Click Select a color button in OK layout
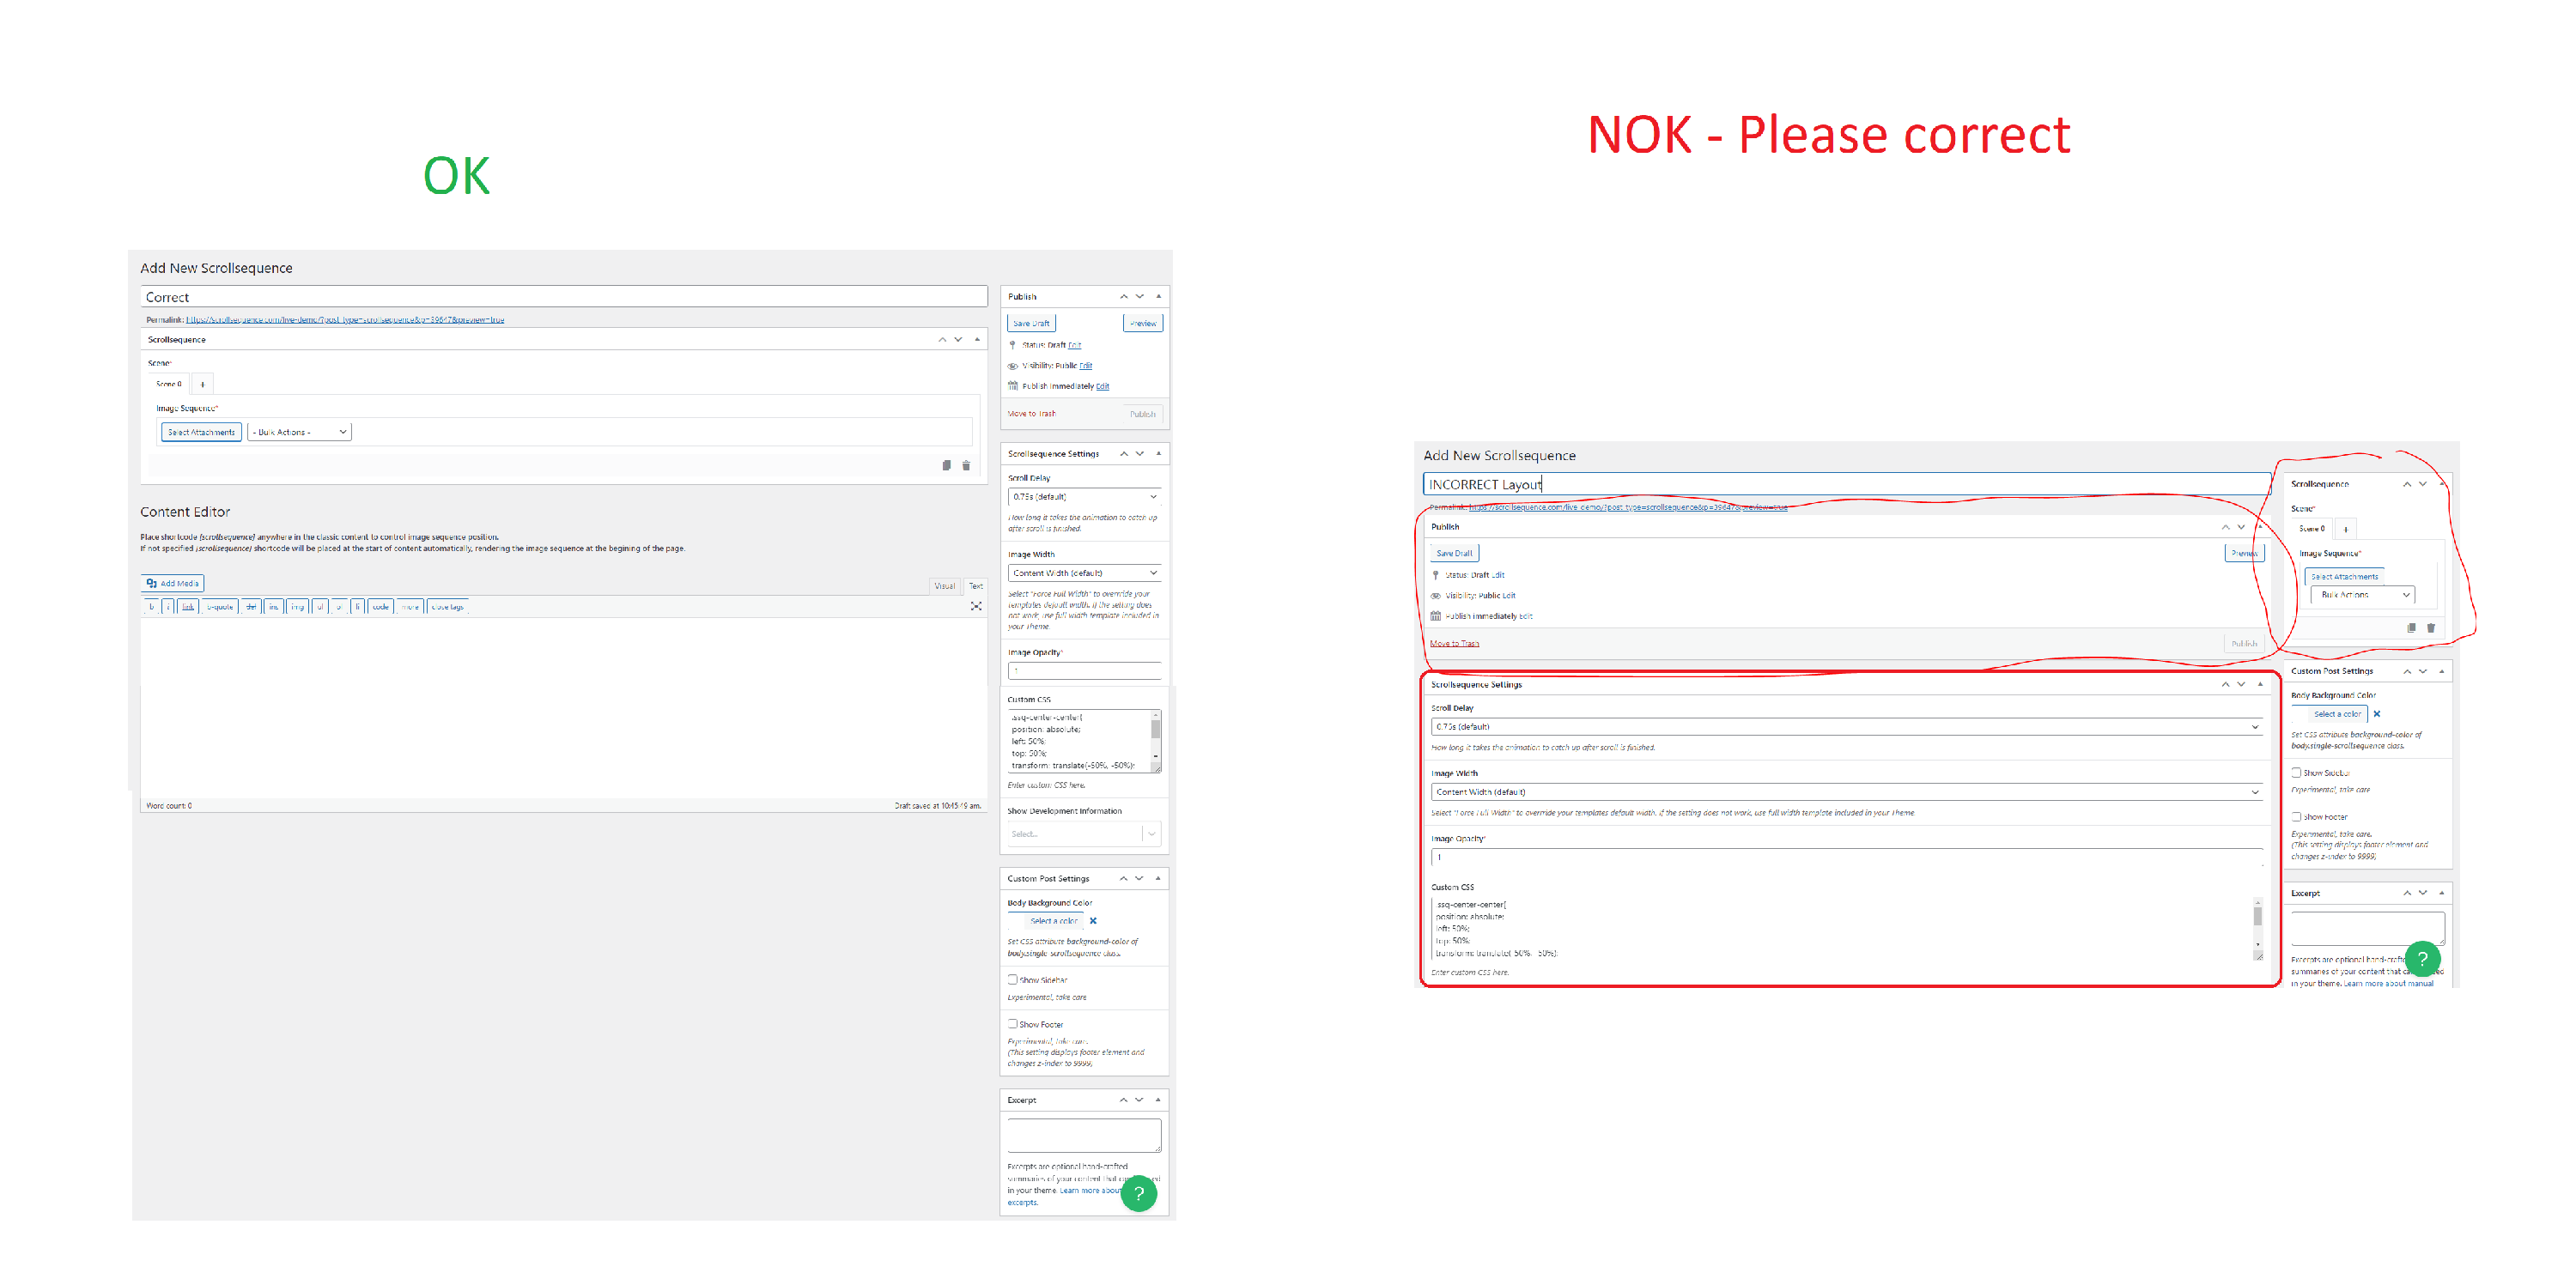The height and width of the screenshot is (1285, 2576). pos(1053,921)
